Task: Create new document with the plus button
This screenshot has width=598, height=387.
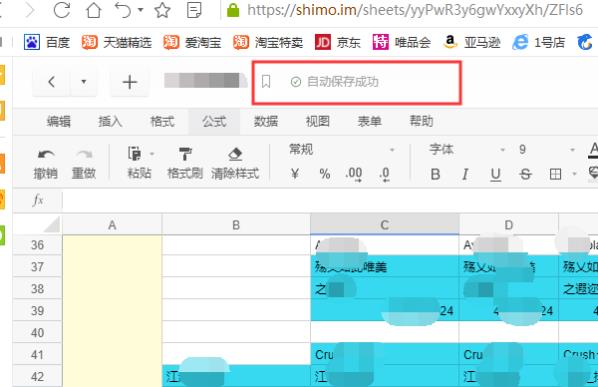Action: click(130, 82)
